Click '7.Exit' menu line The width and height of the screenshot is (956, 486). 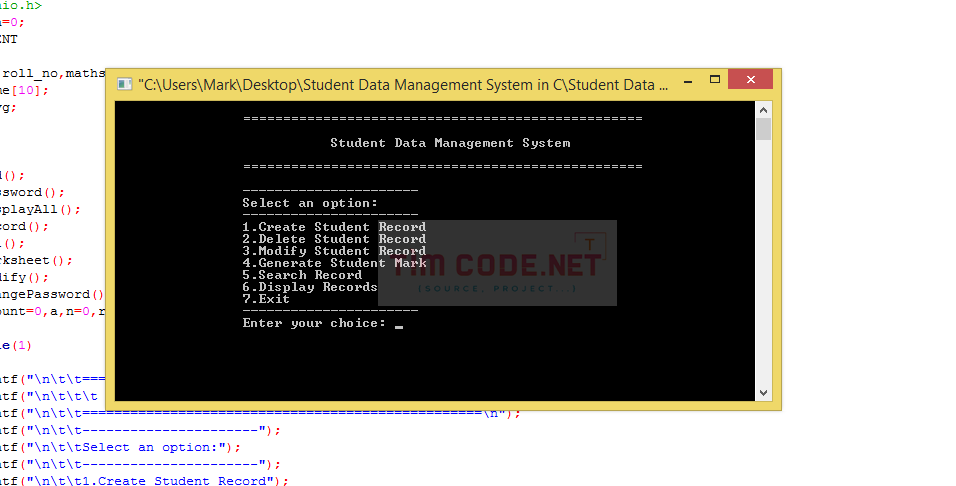click(266, 299)
